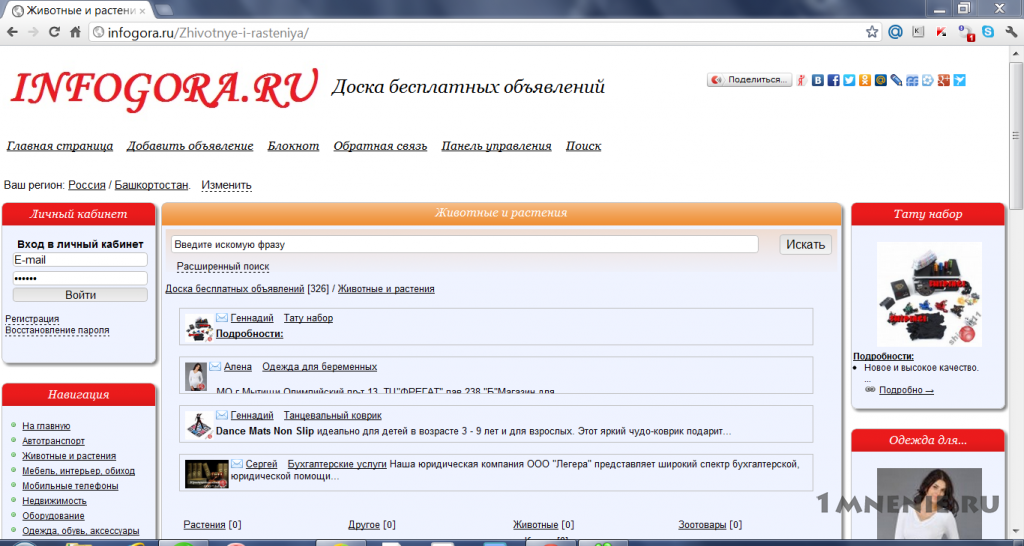The width and height of the screenshot is (1024, 546).
Task: Click the Войти login button
Action: point(80,295)
